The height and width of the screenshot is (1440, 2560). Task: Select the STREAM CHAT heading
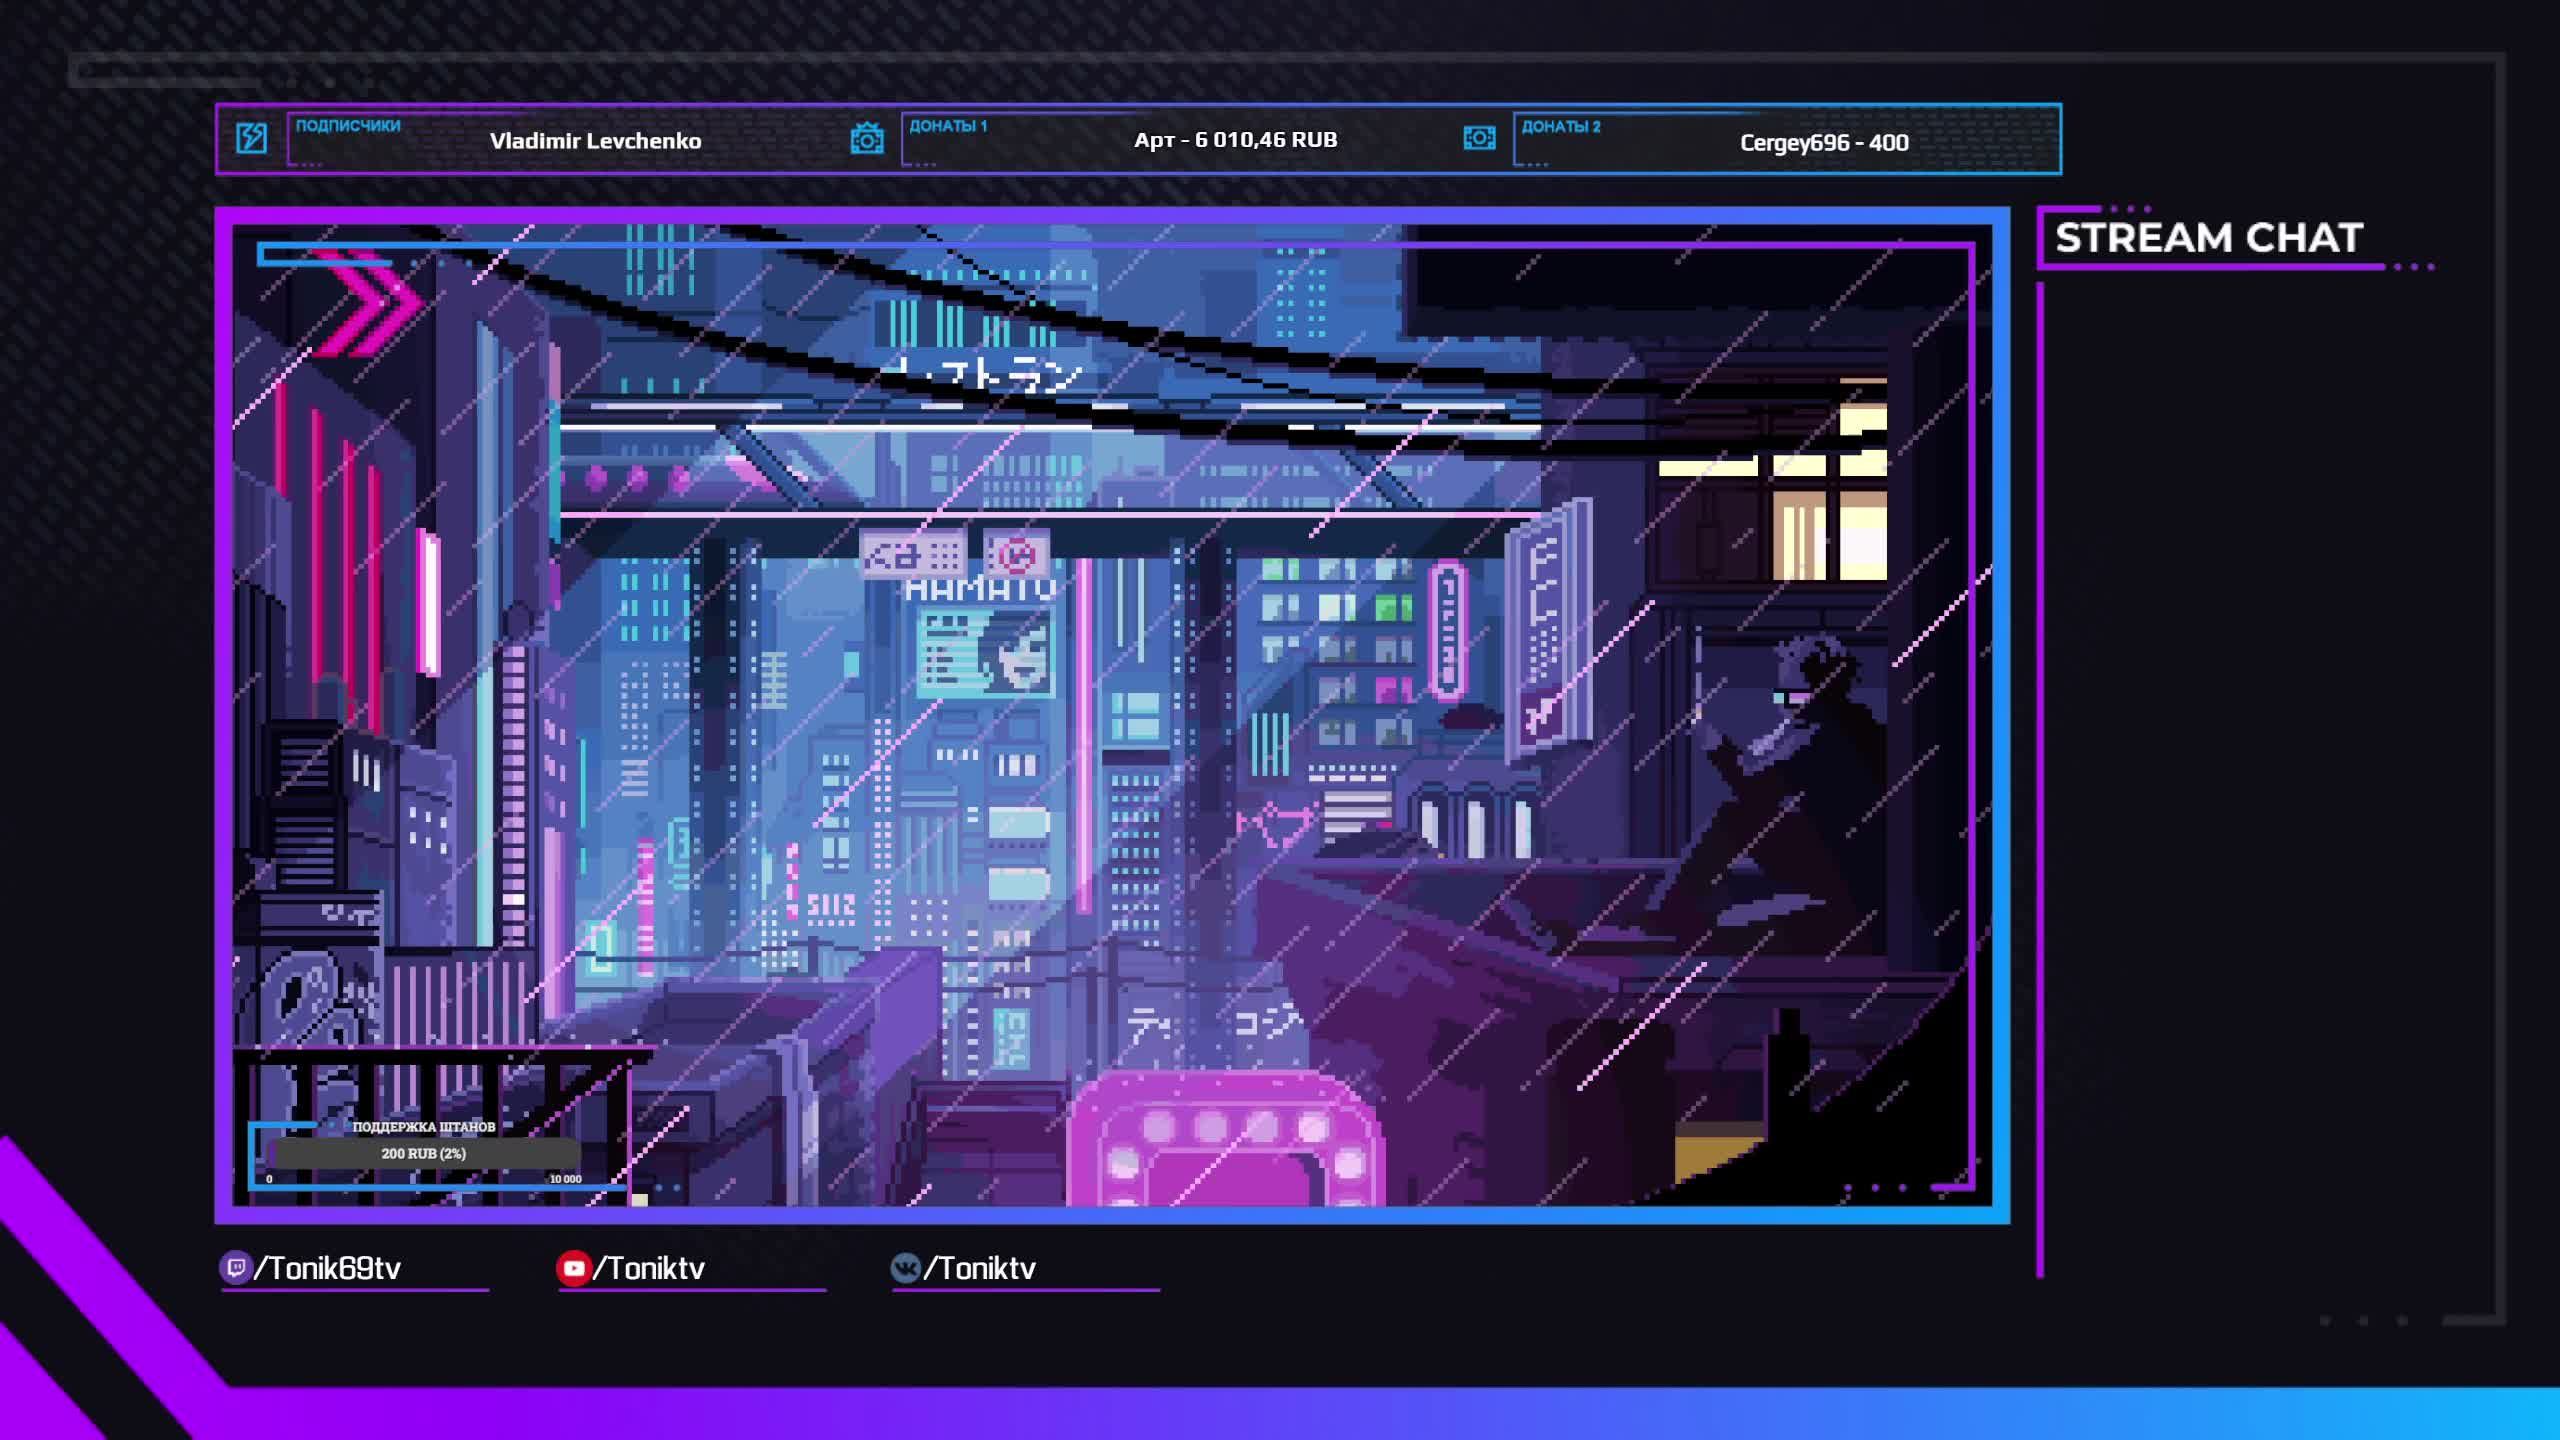[2208, 238]
